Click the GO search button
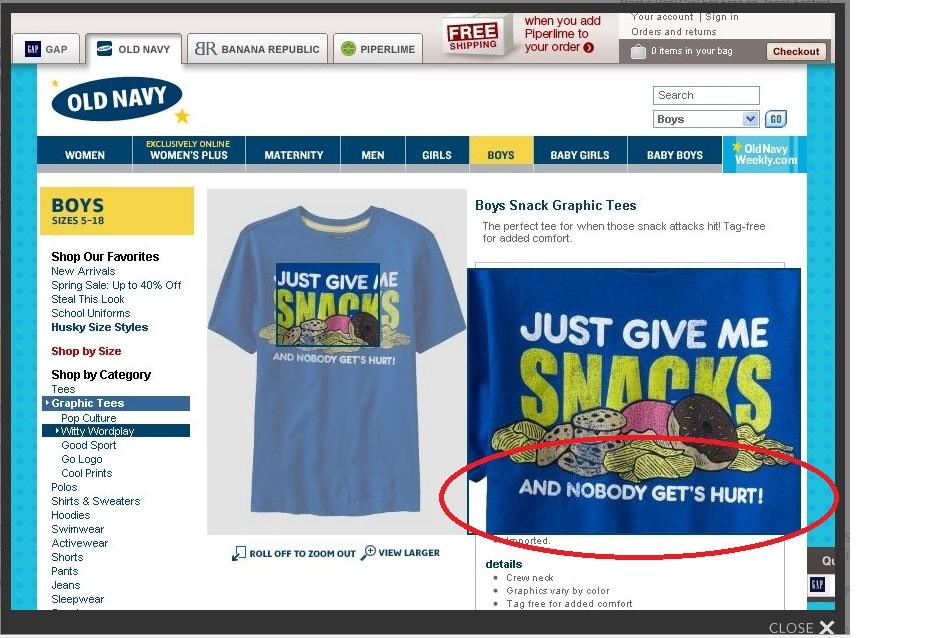Screen dimensions: 952x638 [x=776, y=119]
